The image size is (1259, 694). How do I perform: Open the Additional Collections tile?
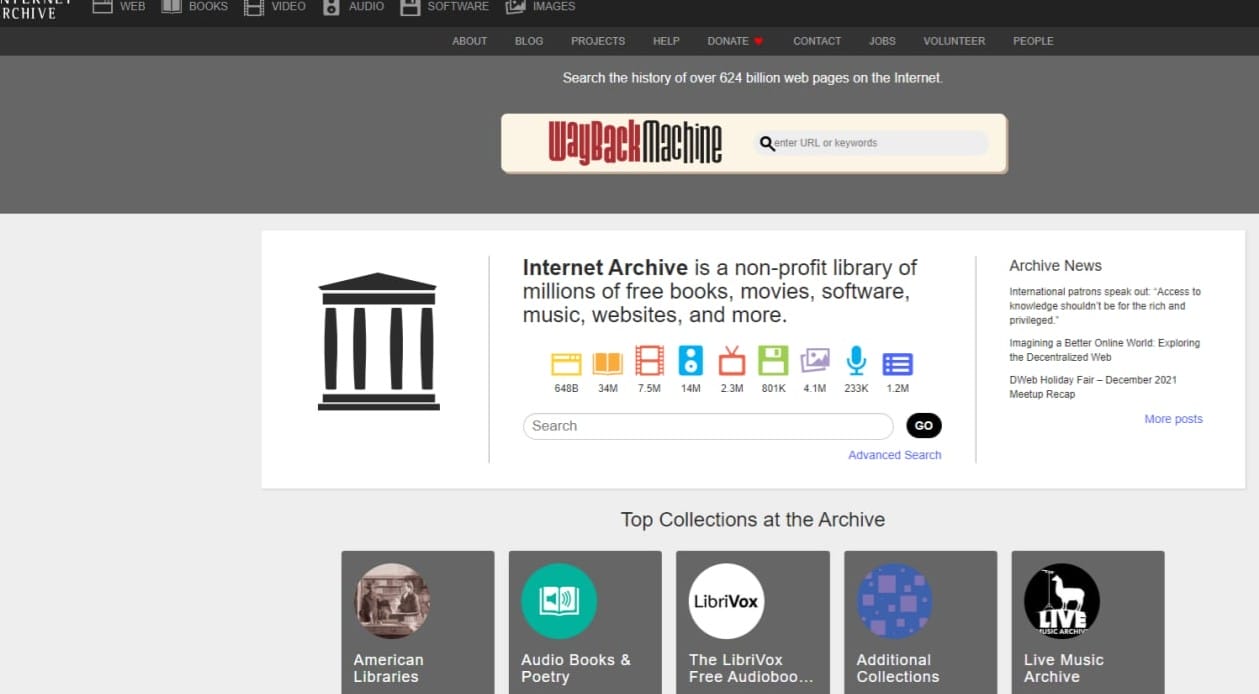coord(921,622)
